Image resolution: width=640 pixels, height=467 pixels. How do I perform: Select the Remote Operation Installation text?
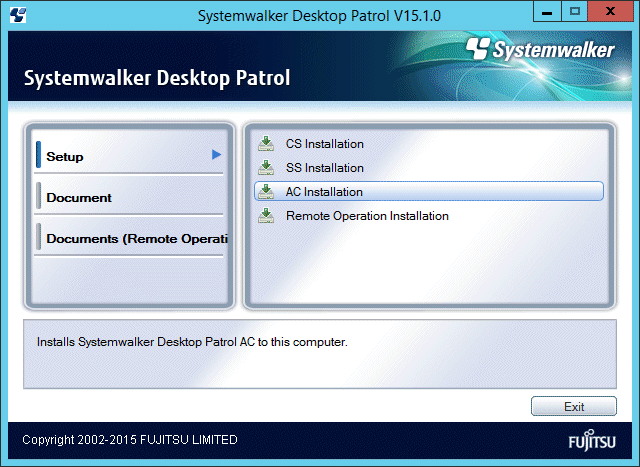[x=367, y=216]
